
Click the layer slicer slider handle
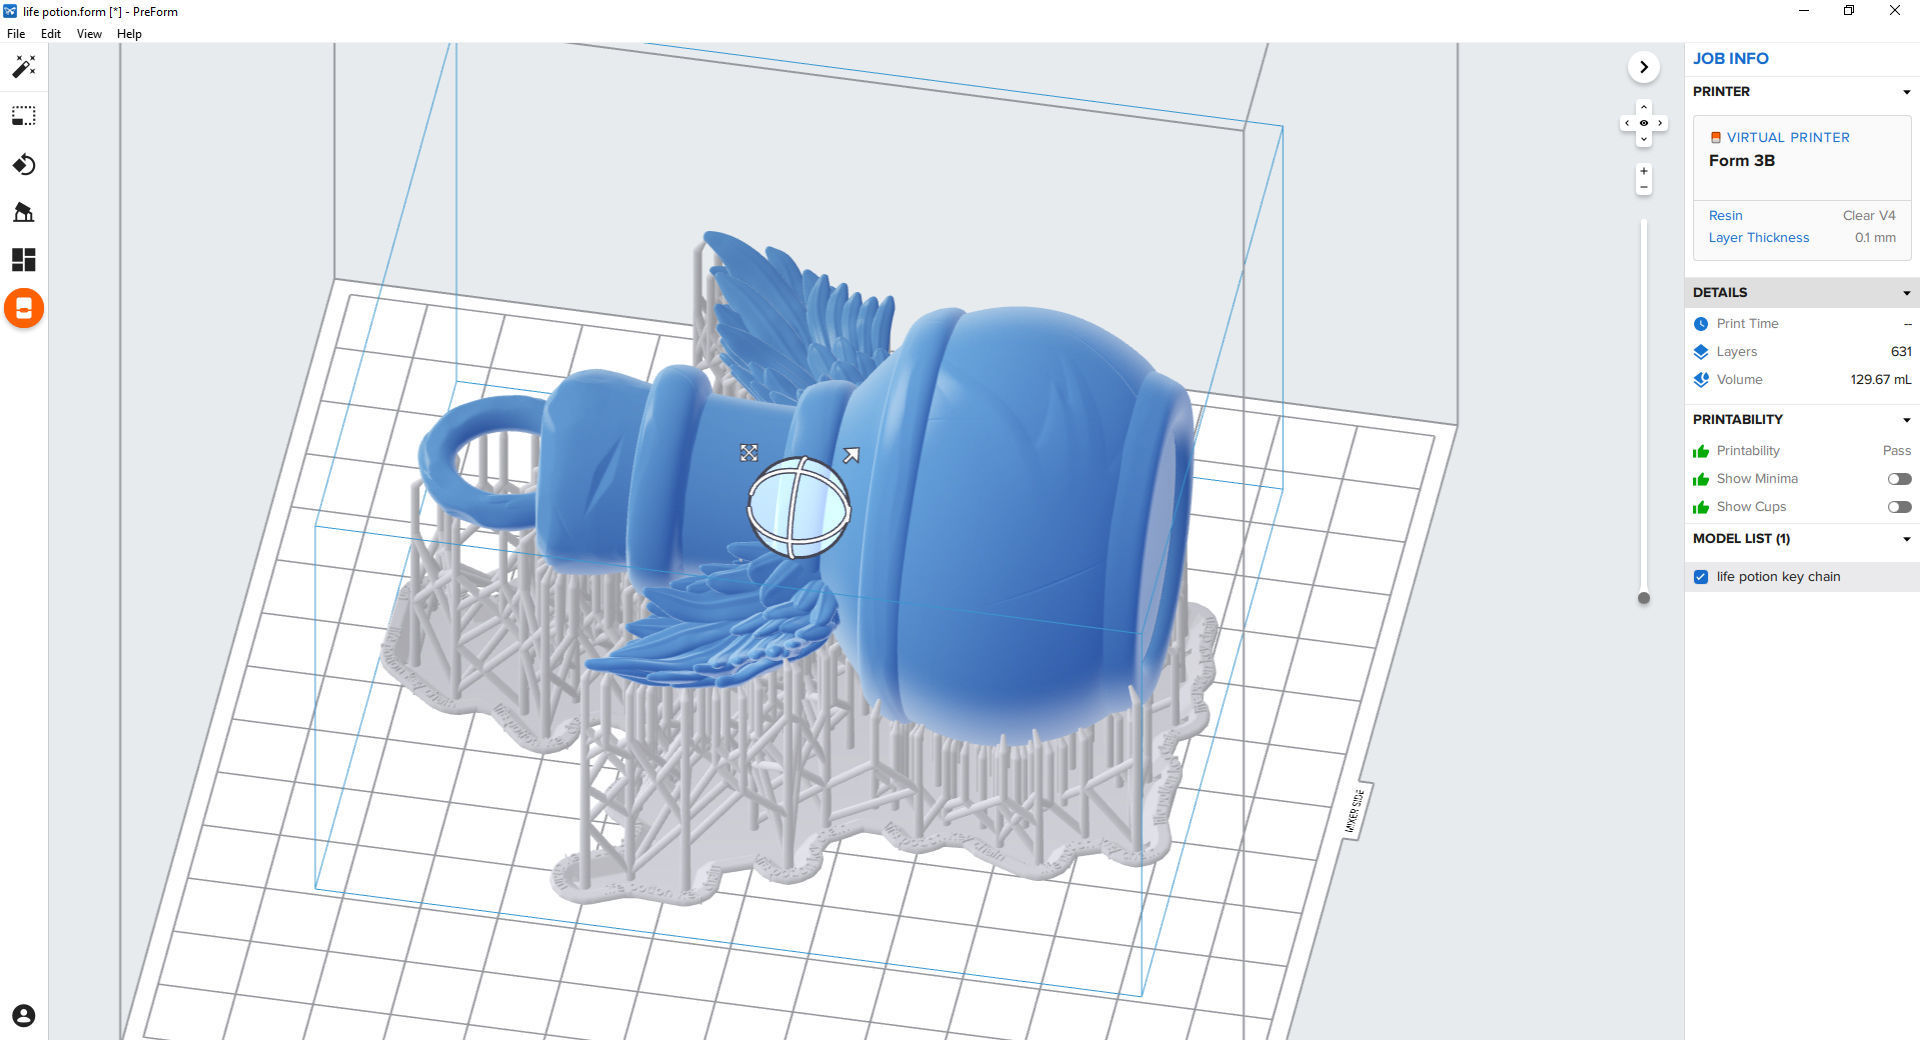pos(1643,598)
